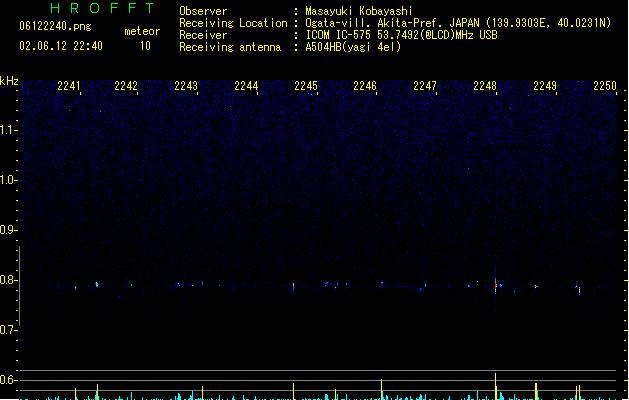Select the meteor count value 10

[145, 46]
